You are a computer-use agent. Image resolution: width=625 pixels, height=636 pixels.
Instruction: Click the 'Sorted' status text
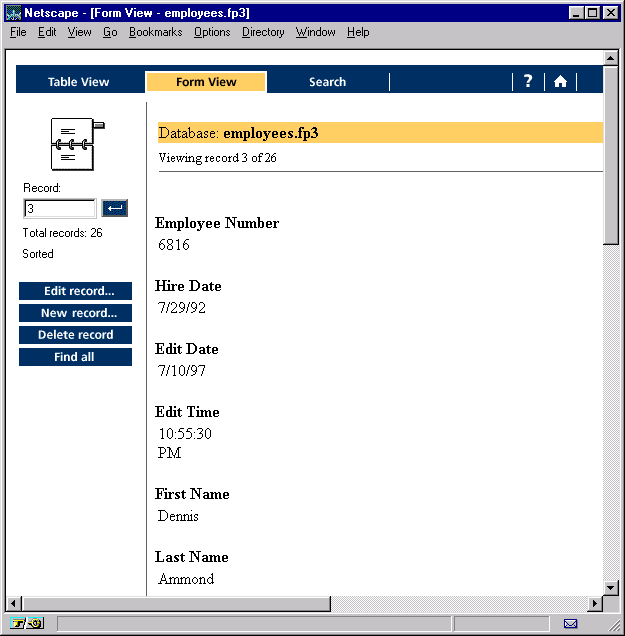point(38,254)
